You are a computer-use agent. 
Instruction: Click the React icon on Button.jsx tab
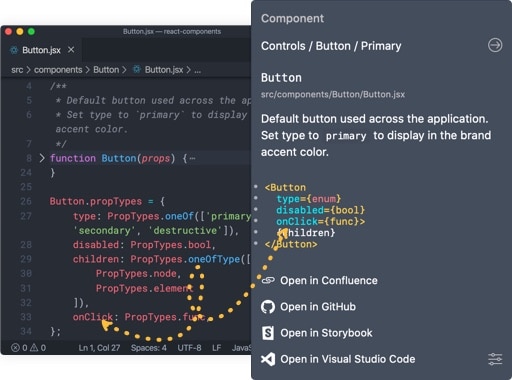tap(14, 50)
